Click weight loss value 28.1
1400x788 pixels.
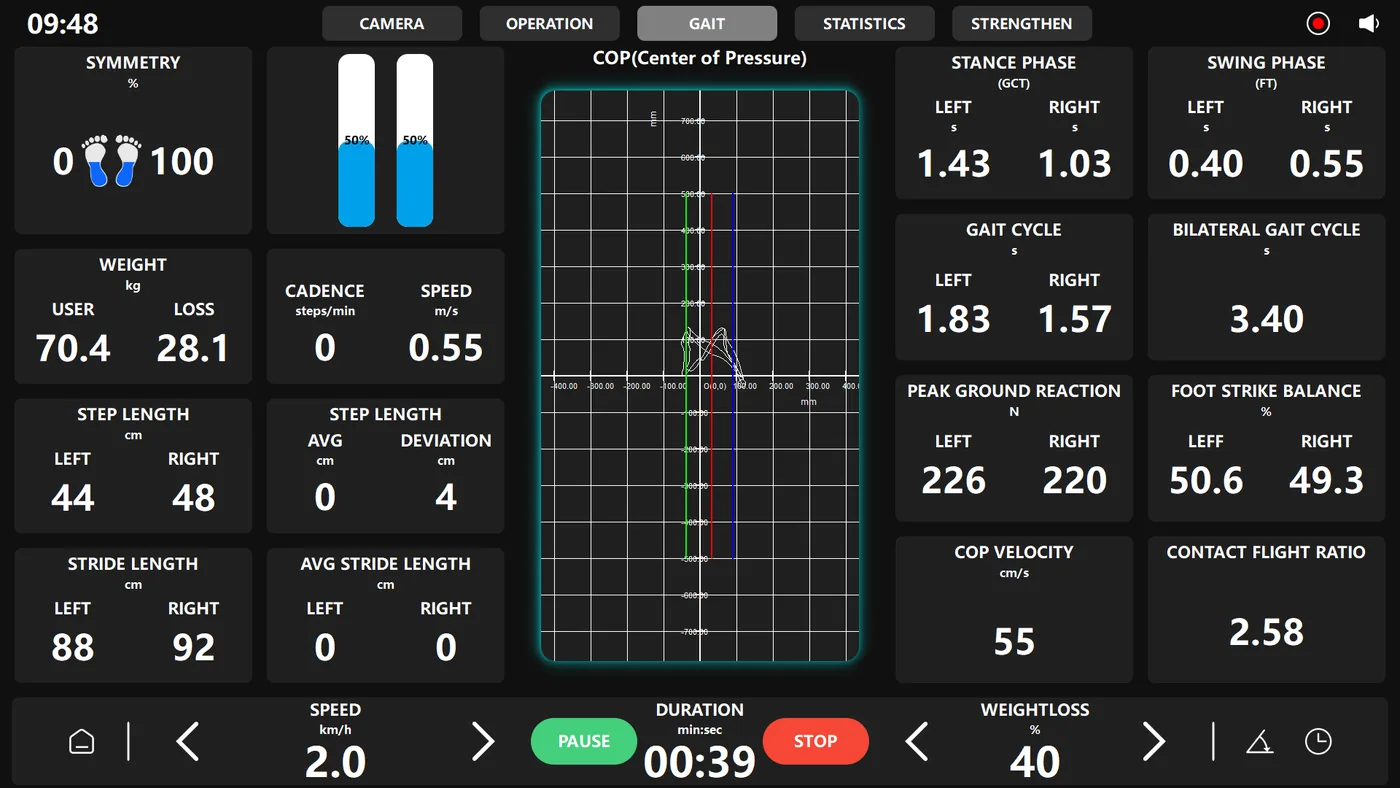(x=193, y=348)
